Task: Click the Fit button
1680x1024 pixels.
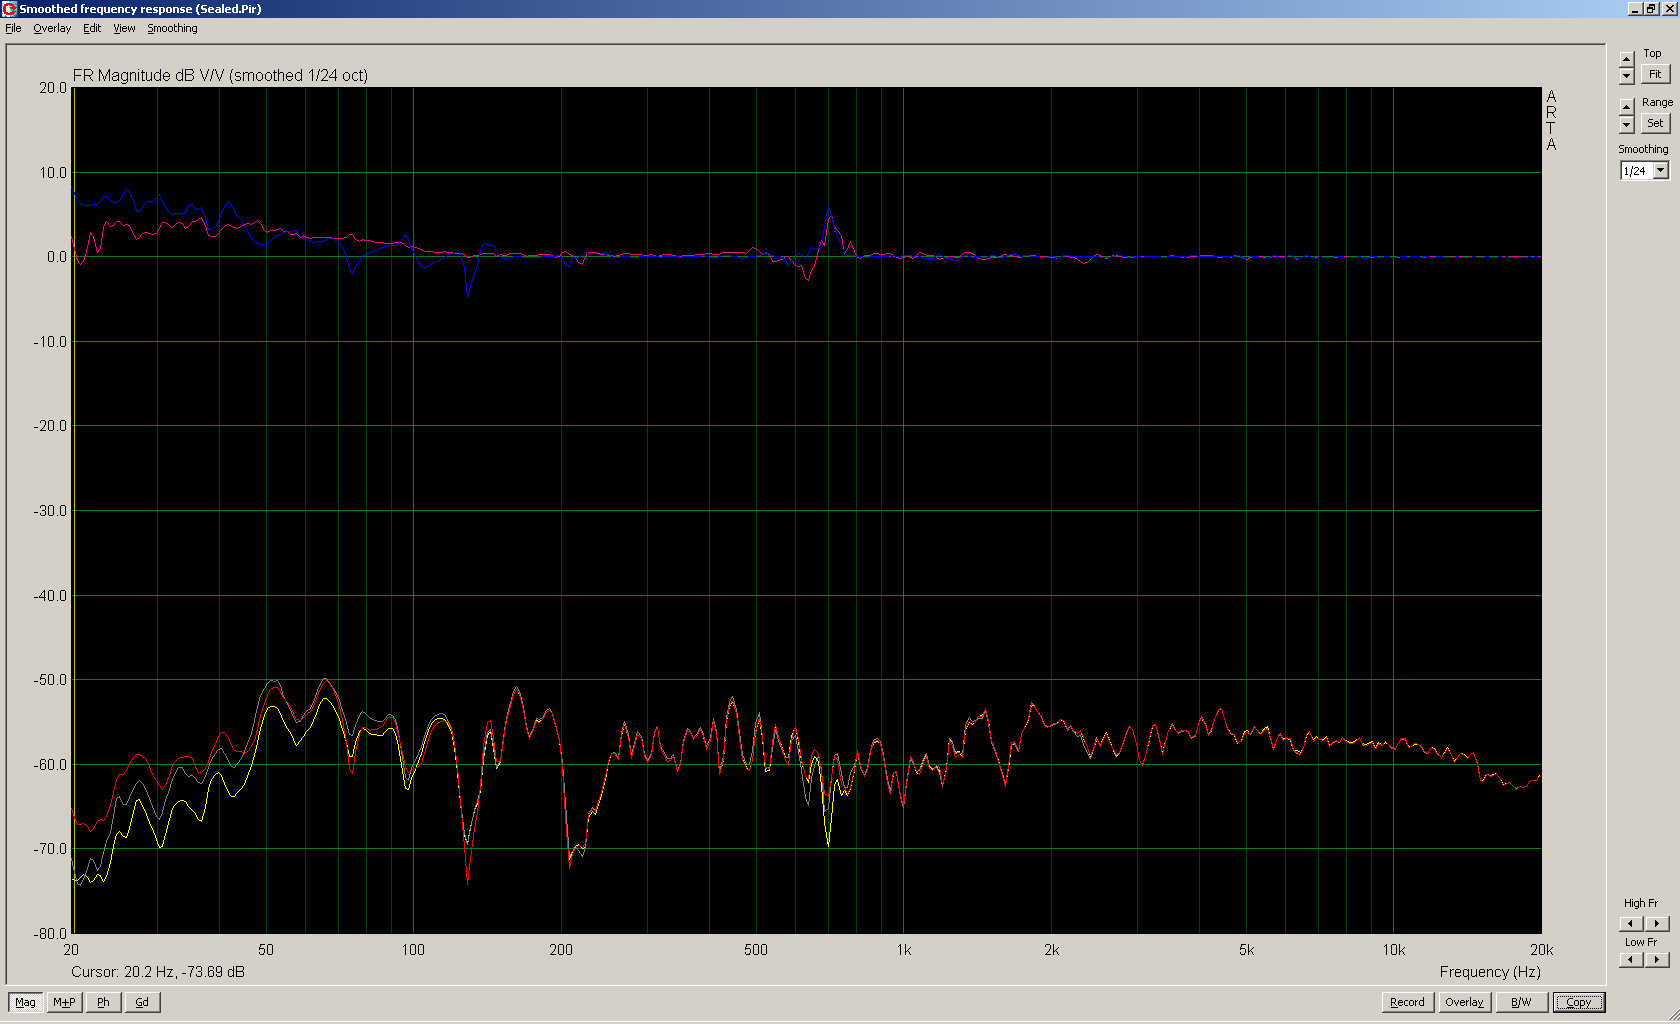Action: (1655, 74)
